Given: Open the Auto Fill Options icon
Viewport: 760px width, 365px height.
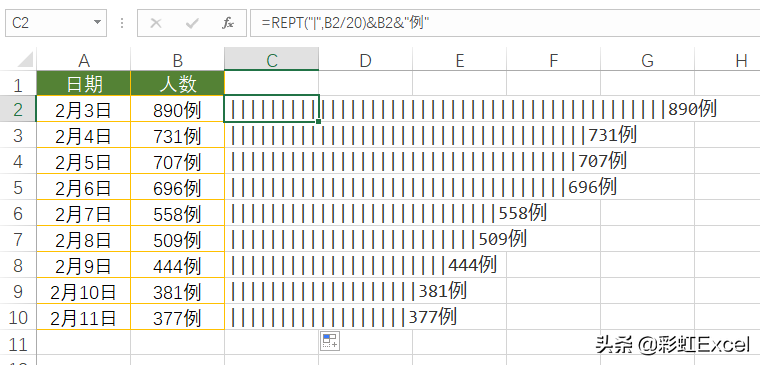Looking at the screenshot, I should click(330, 341).
